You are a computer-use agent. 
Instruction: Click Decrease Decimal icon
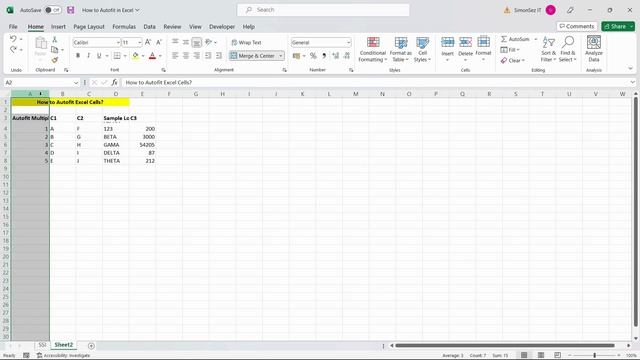pos(347,56)
